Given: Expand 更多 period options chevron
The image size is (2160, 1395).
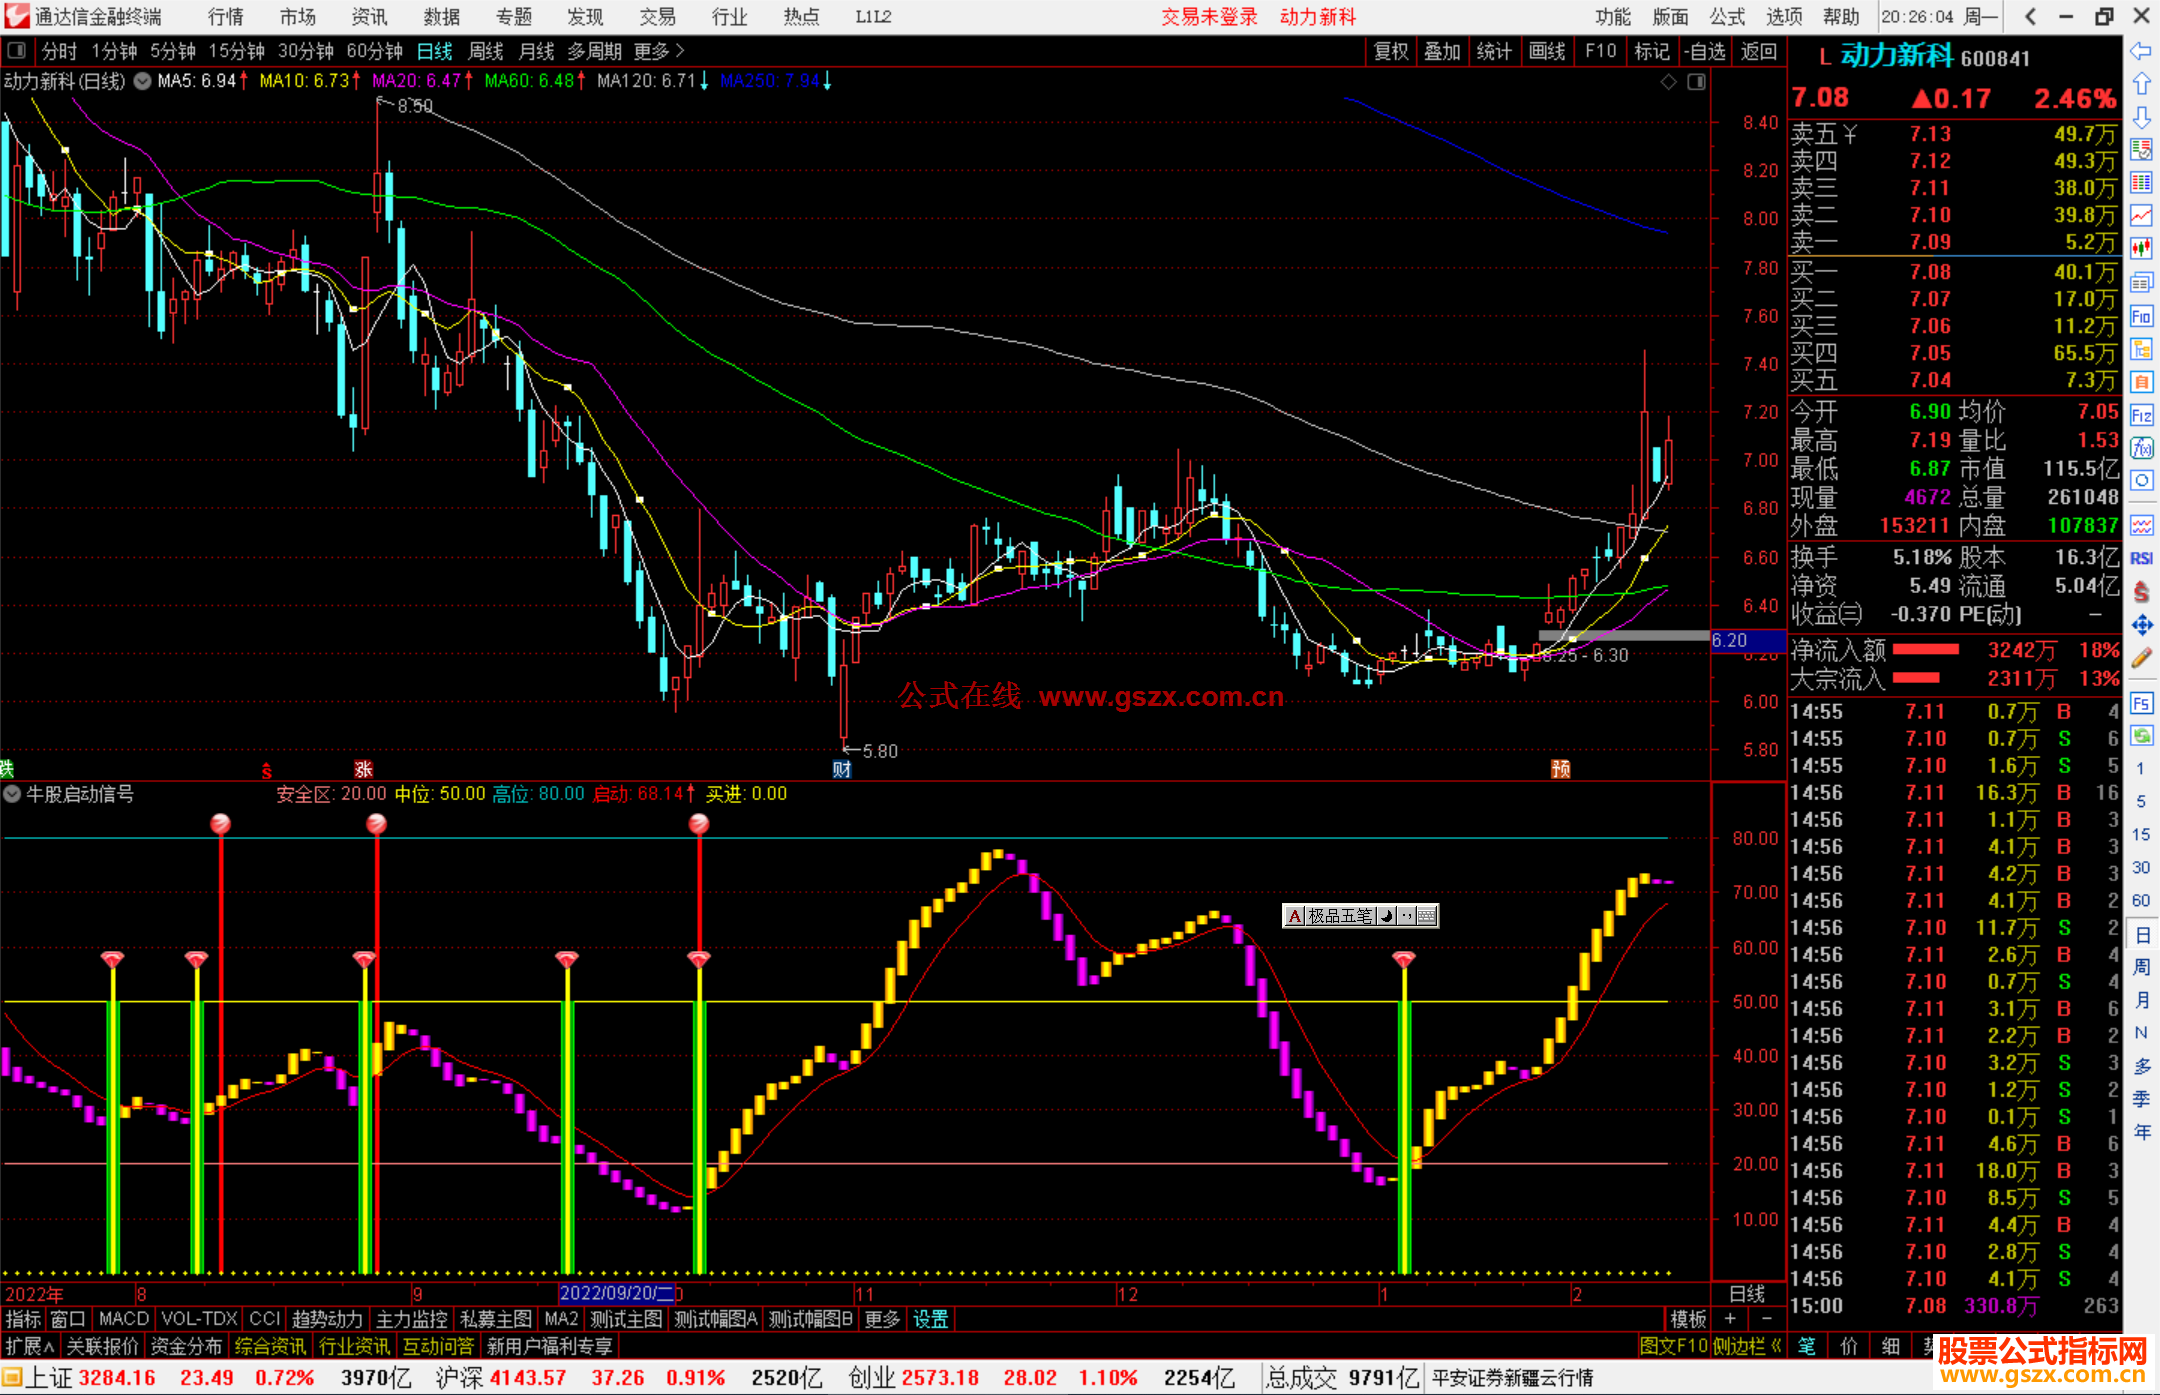Looking at the screenshot, I should tap(680, 50).
